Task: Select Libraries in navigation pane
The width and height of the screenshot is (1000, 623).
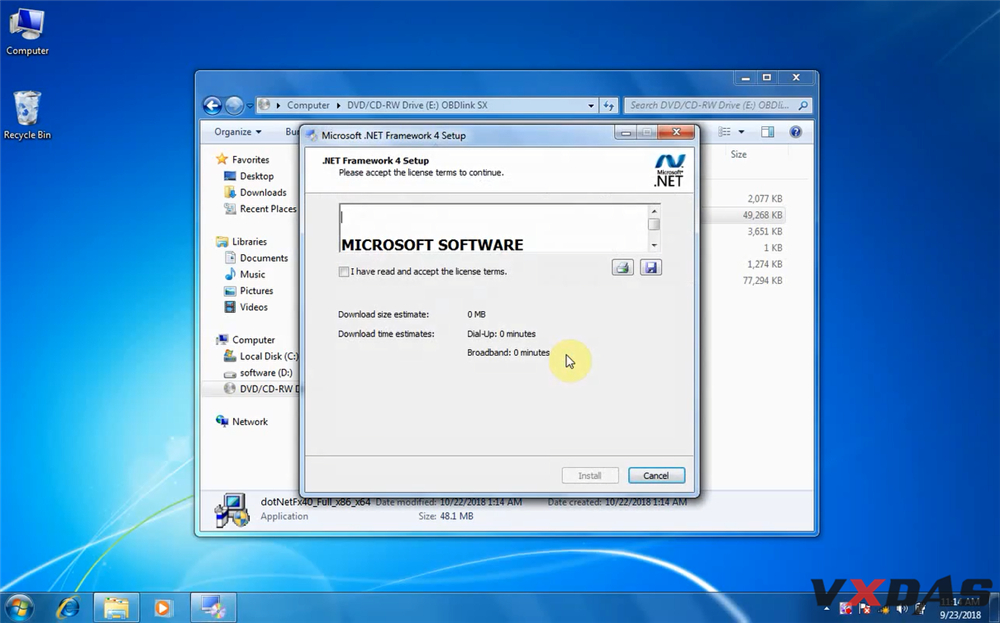Action: click(241, 242)
